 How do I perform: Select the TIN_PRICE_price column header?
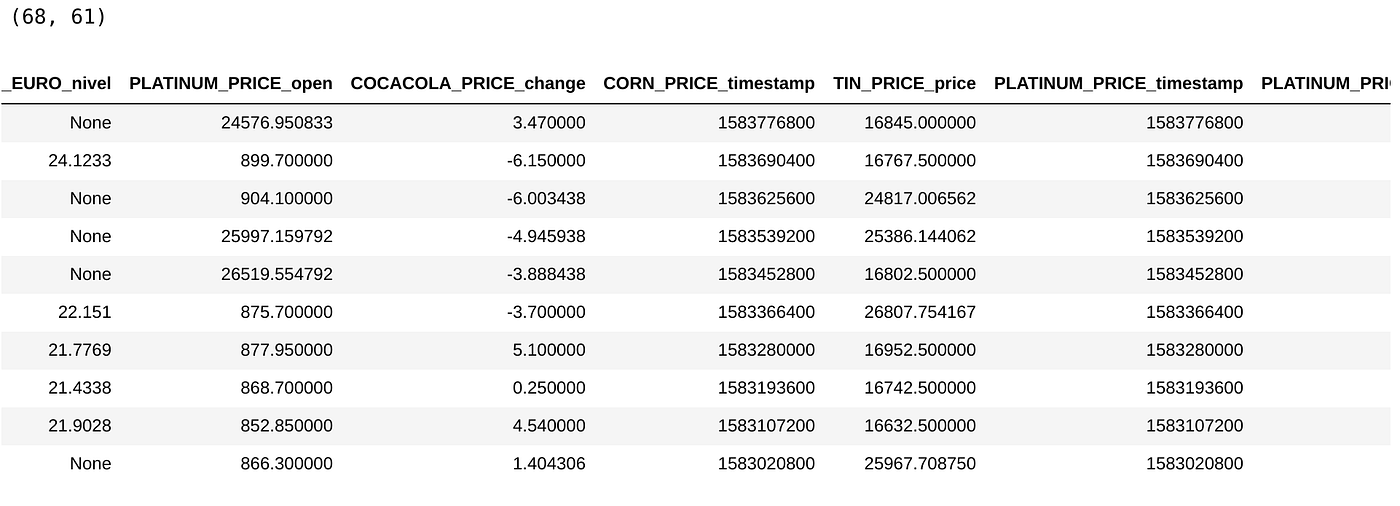point(904,84)
